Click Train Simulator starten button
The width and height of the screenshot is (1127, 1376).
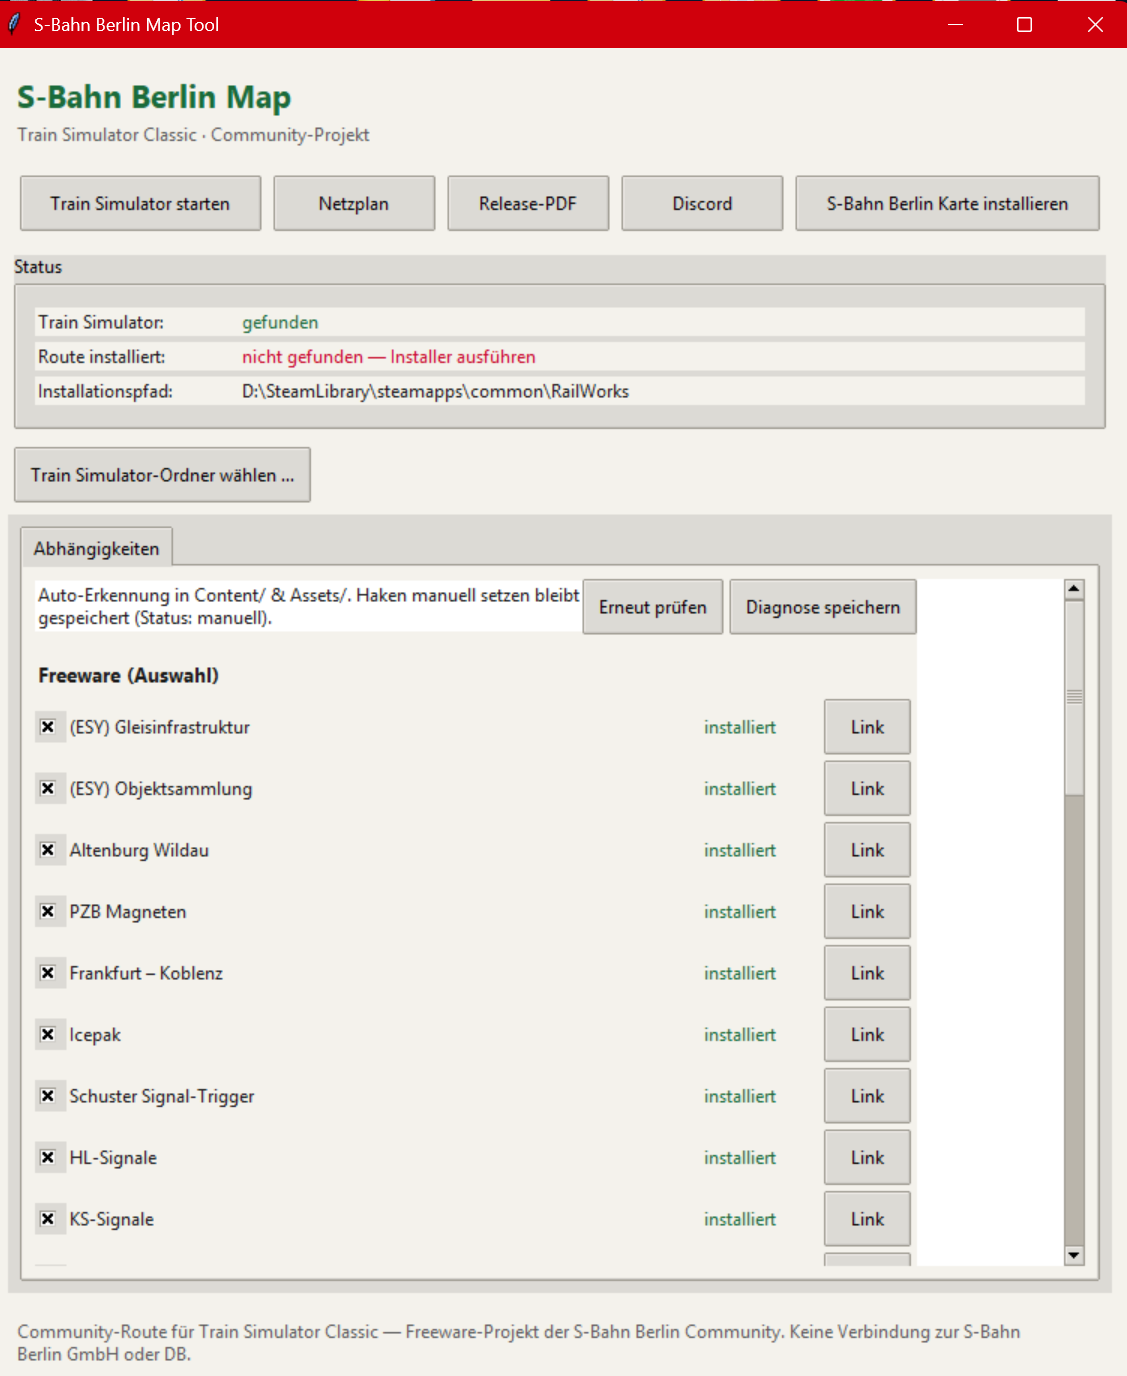click(140, 204)
